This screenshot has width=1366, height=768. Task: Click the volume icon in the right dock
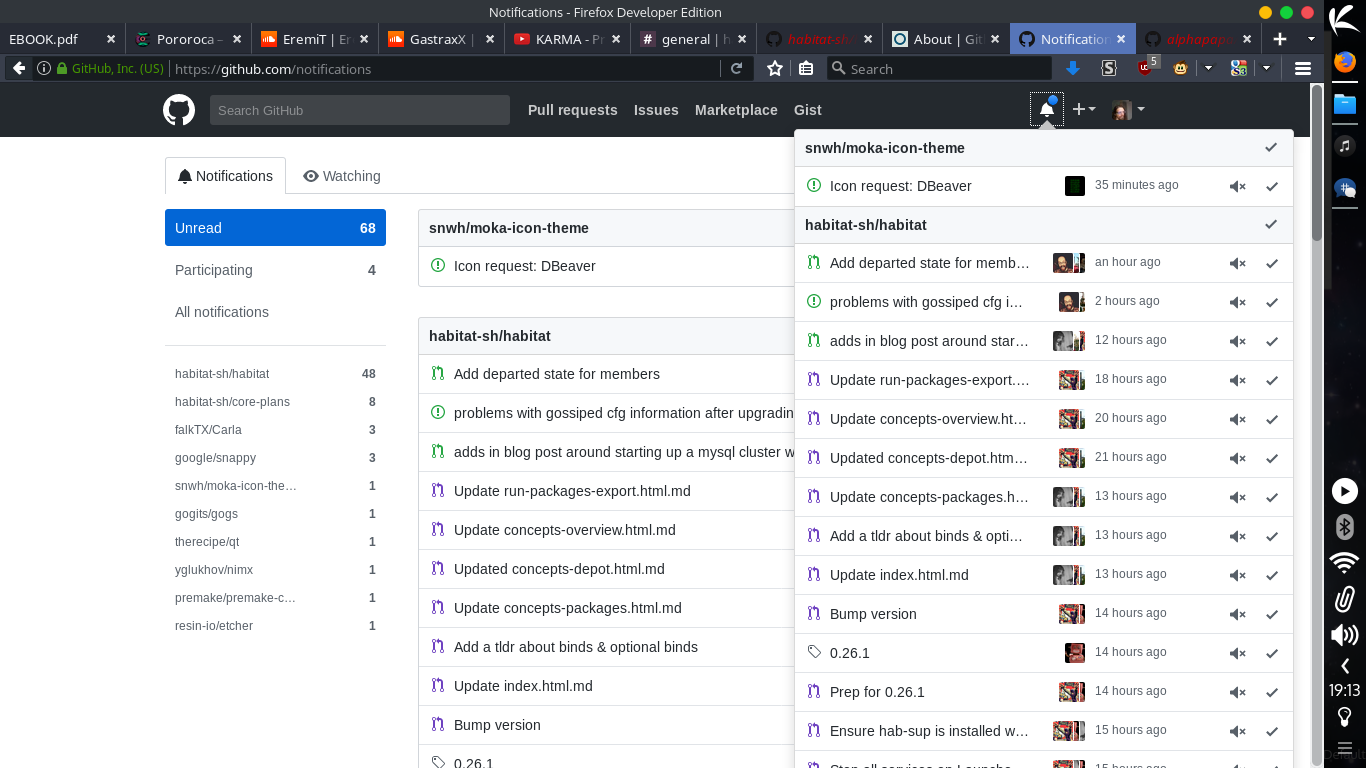click(1344, 634)
